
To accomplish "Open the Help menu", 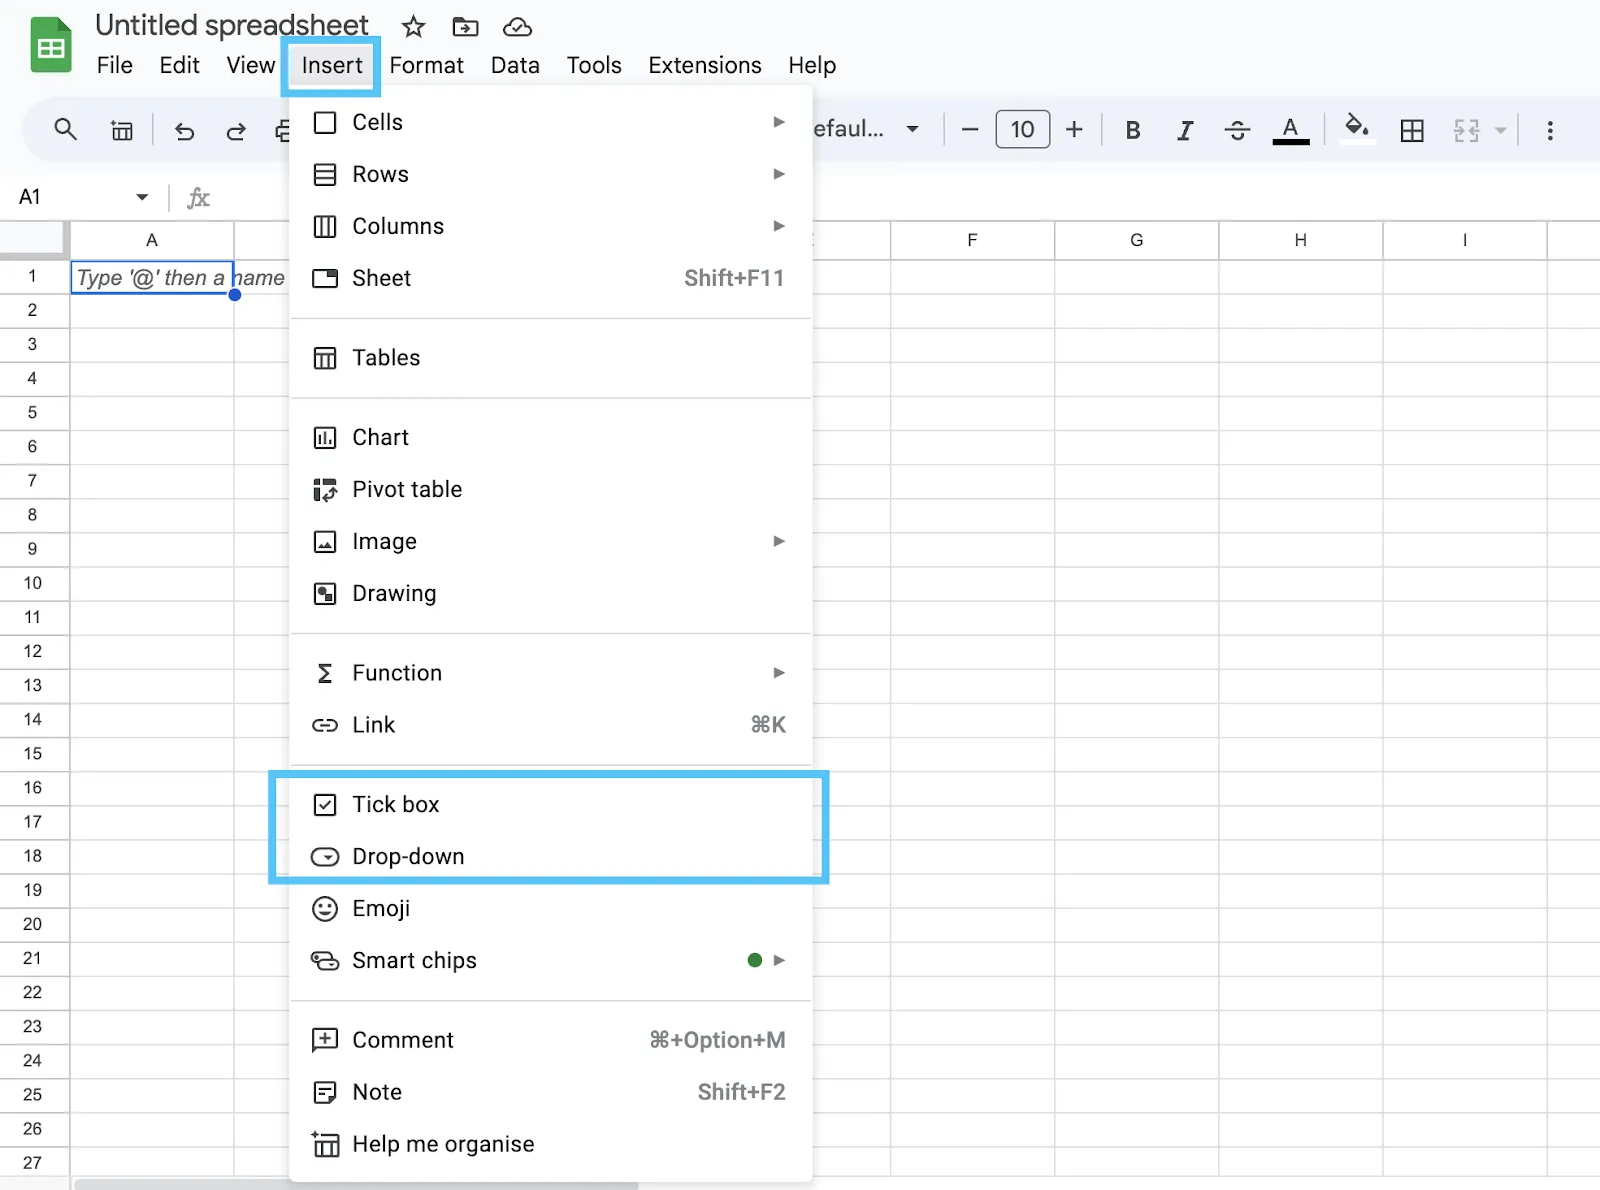I will click(x=812, y=66).
